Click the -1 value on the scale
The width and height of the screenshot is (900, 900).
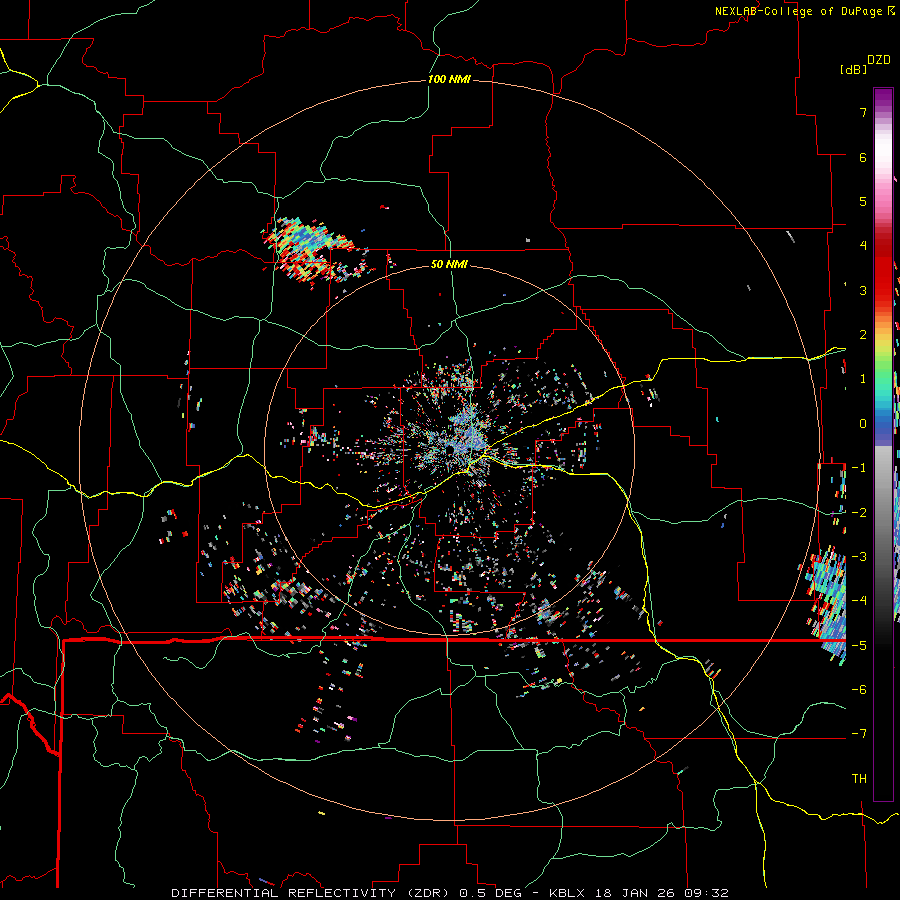[859, 468]
